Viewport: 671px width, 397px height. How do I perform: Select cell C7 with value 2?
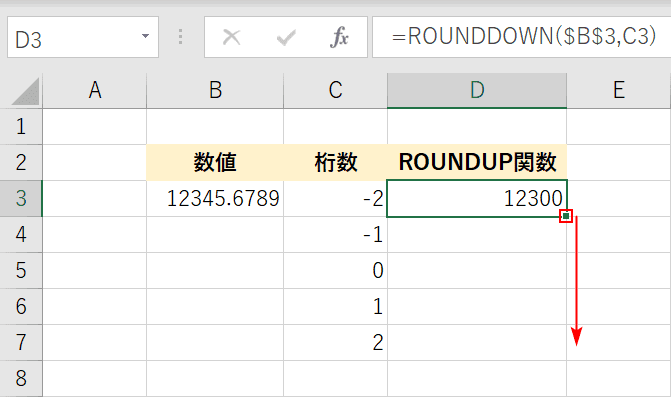click(336, 342)
